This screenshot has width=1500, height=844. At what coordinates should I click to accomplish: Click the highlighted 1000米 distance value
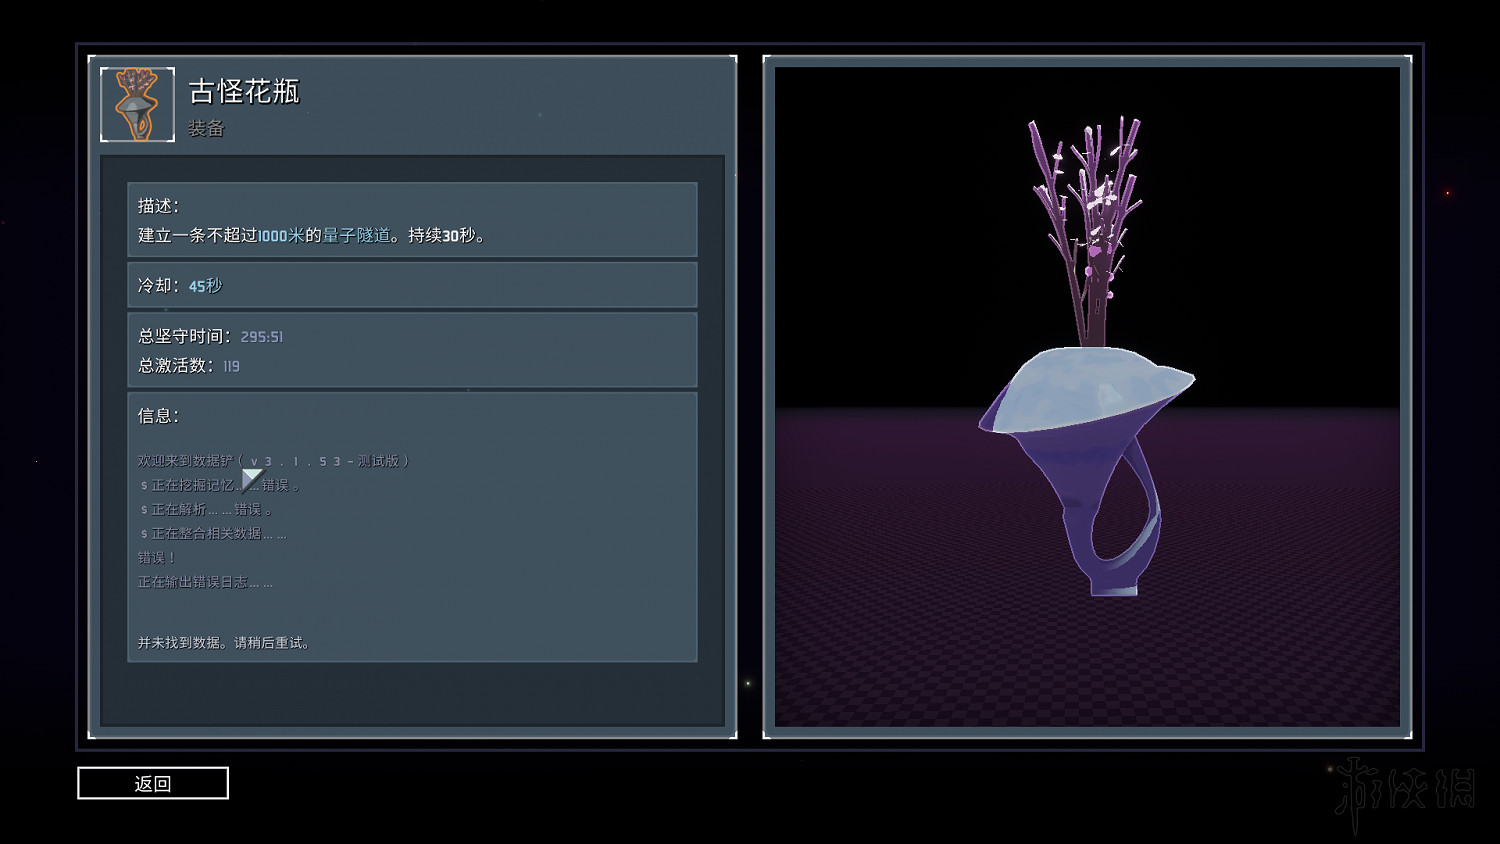click(281, 235)
